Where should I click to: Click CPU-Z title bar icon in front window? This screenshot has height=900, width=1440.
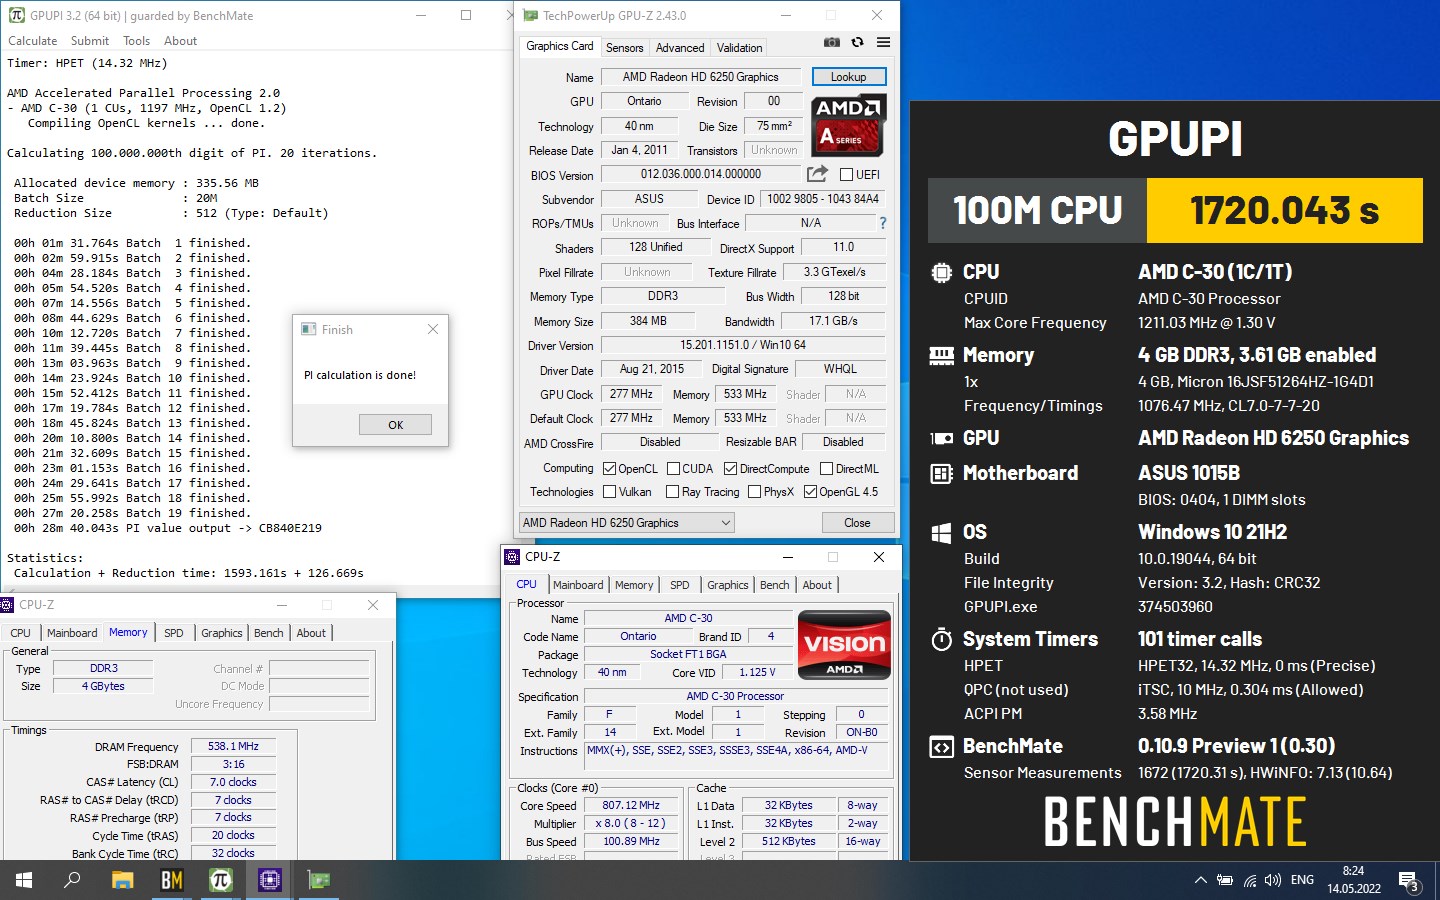click(x=513, y=557)
